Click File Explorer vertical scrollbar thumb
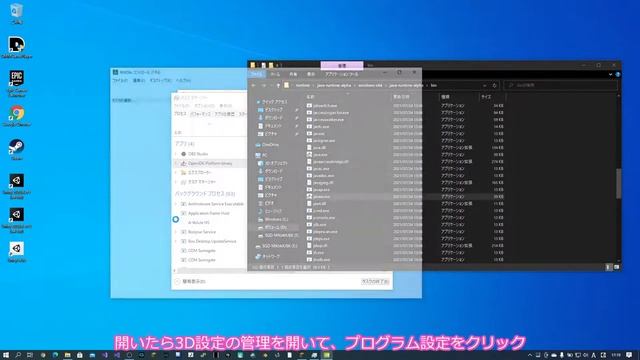Image resolution: width=640 pixels, height=360 pixels. (x=619, y=184)
